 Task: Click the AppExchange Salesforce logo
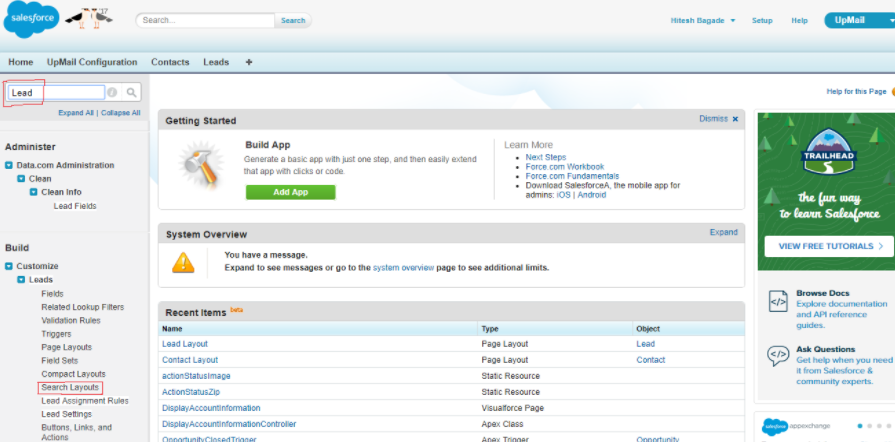pos(775,425)
